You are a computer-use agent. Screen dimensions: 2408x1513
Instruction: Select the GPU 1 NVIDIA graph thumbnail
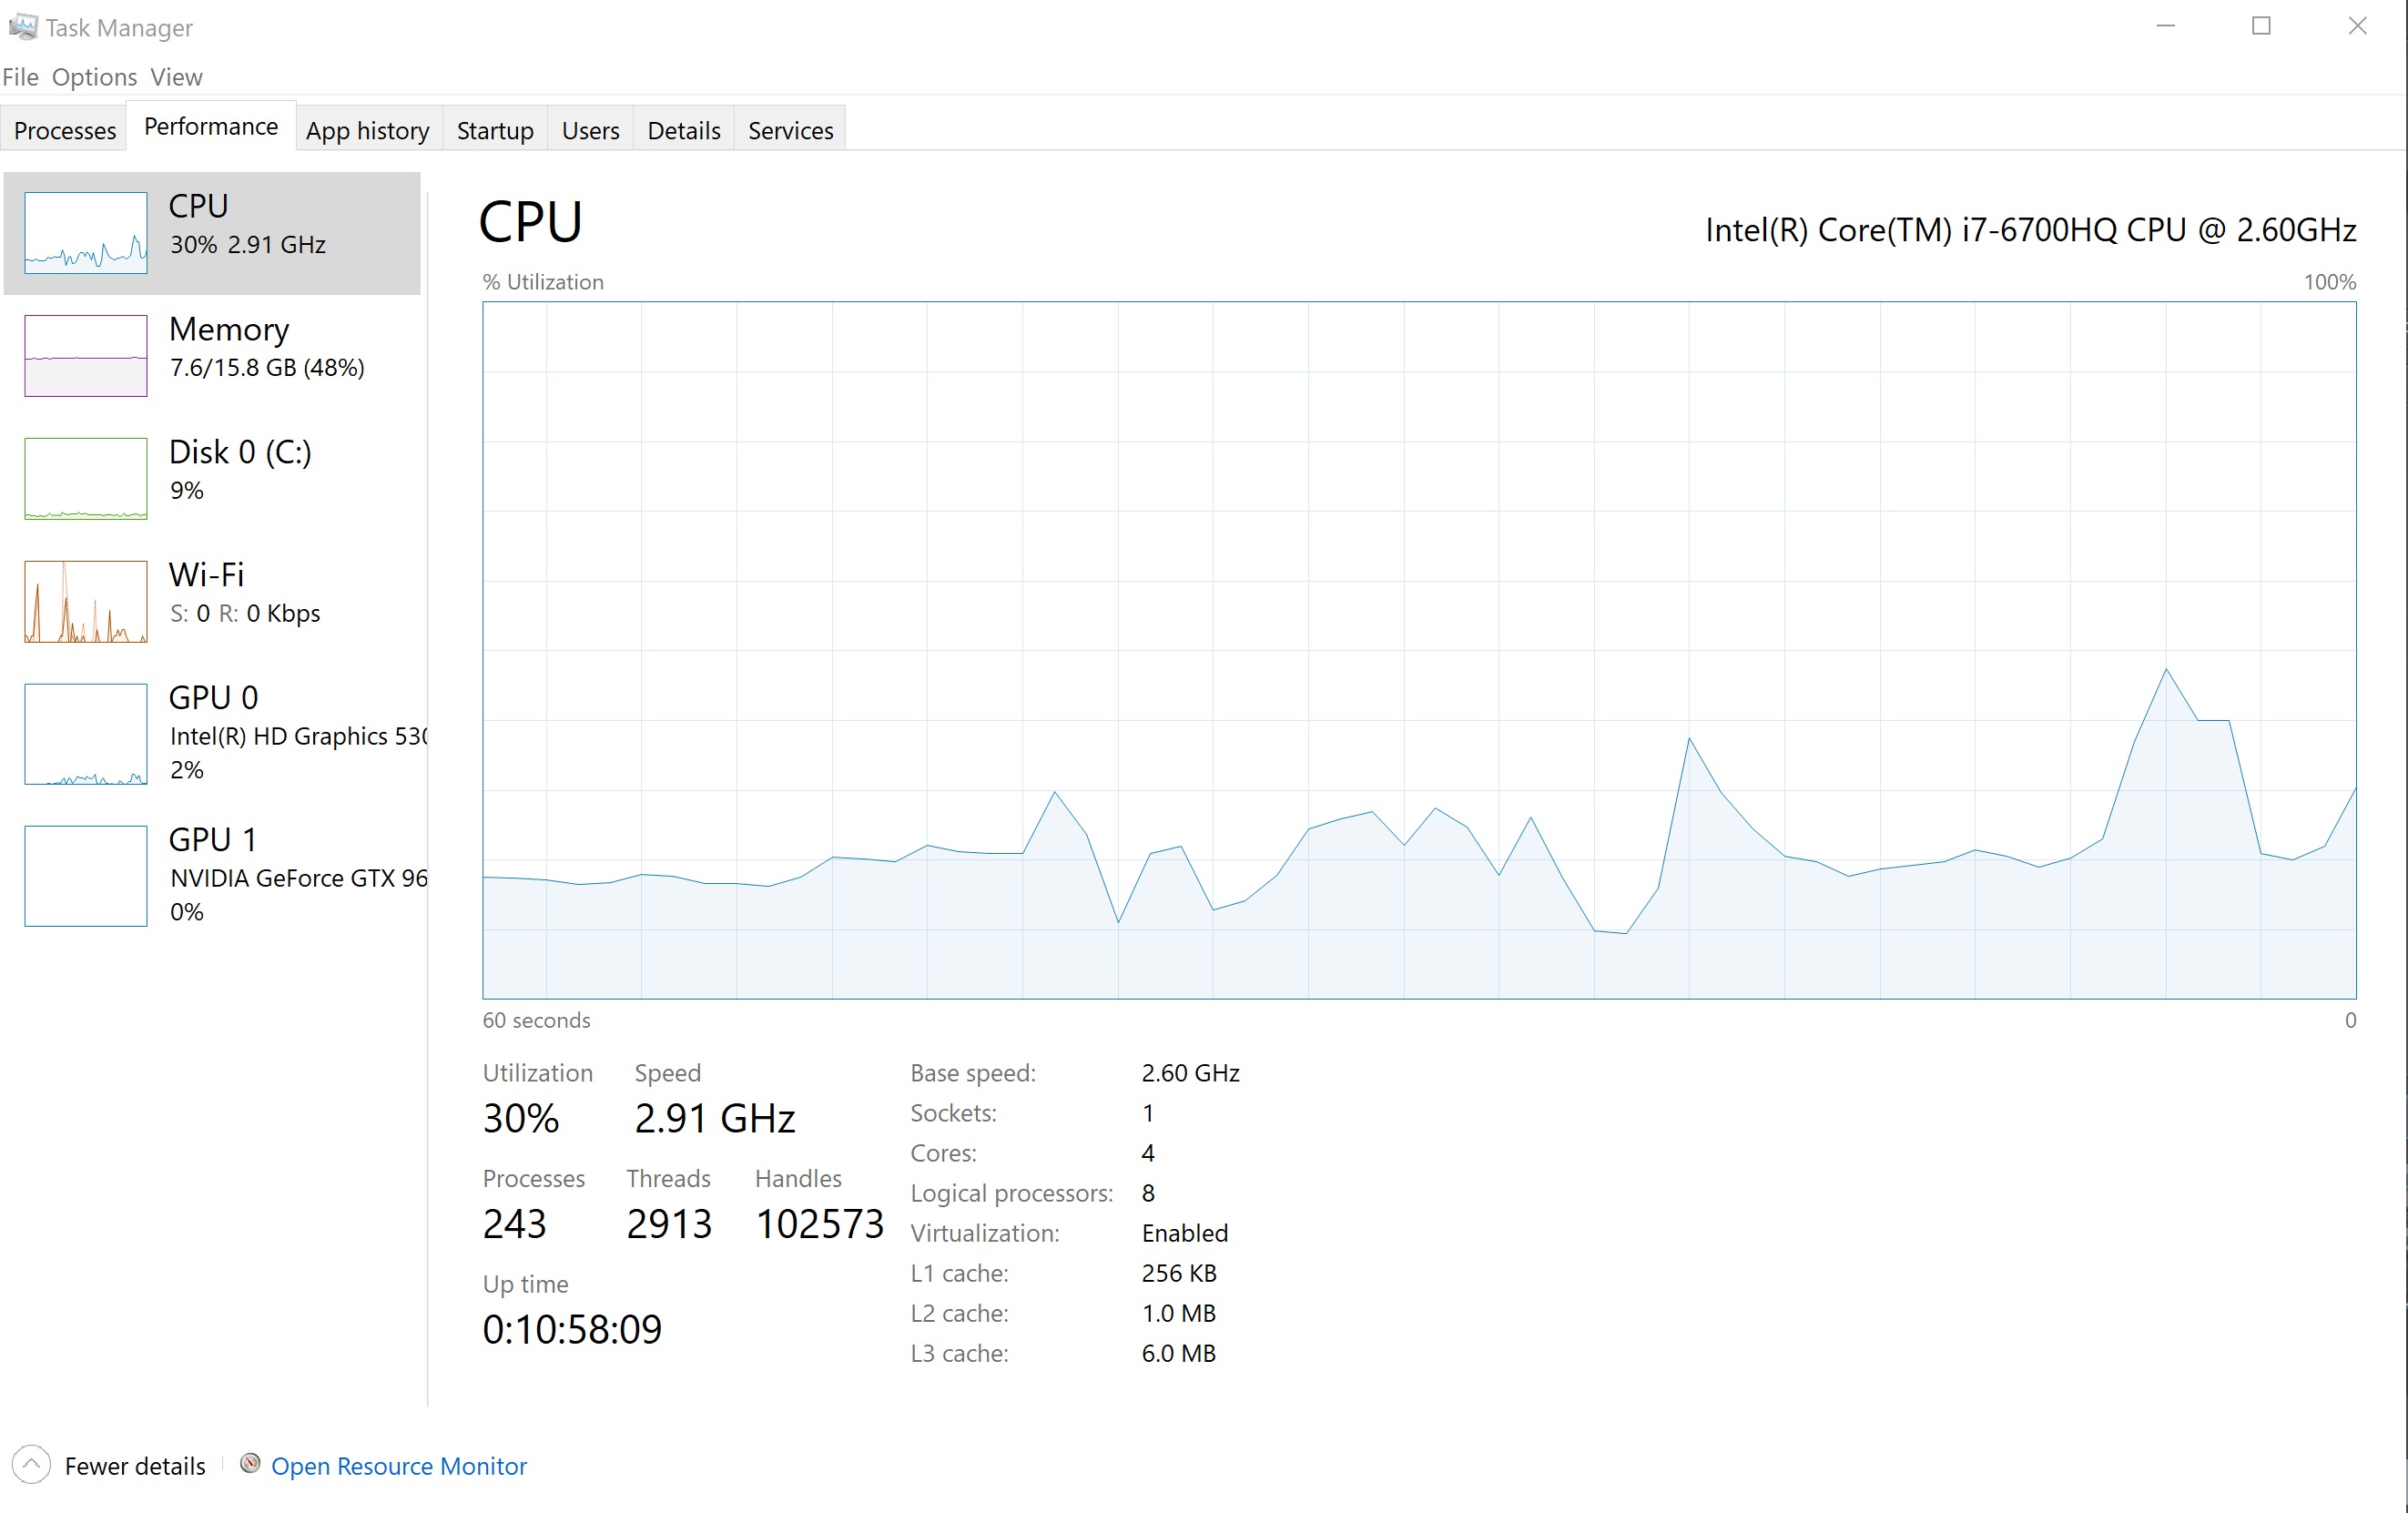click(x=86, y=875)
